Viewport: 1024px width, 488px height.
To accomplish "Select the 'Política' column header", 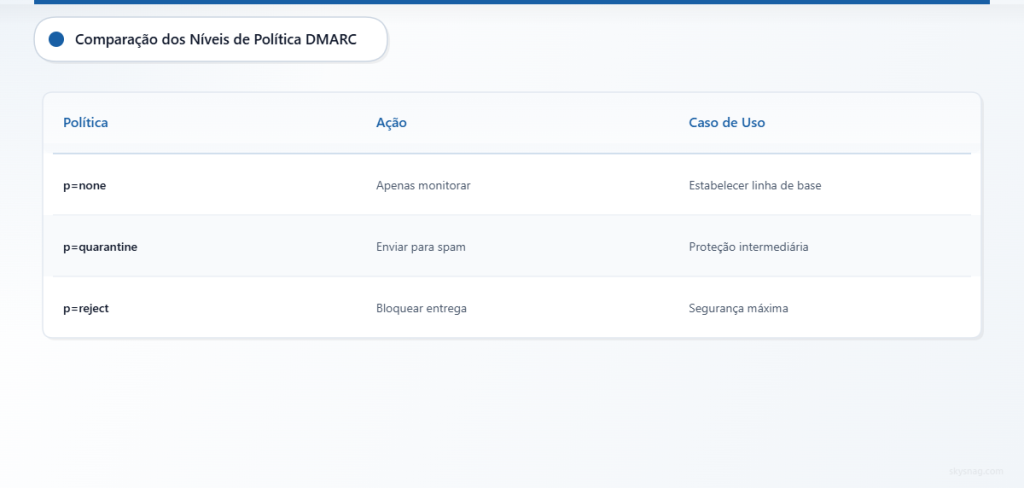I will (86, 122).
